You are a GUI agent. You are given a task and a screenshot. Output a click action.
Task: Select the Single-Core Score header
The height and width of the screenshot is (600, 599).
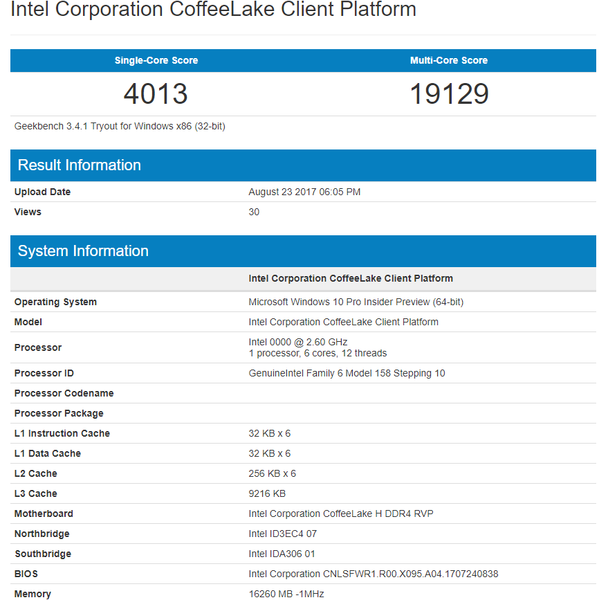pos(156,60)
